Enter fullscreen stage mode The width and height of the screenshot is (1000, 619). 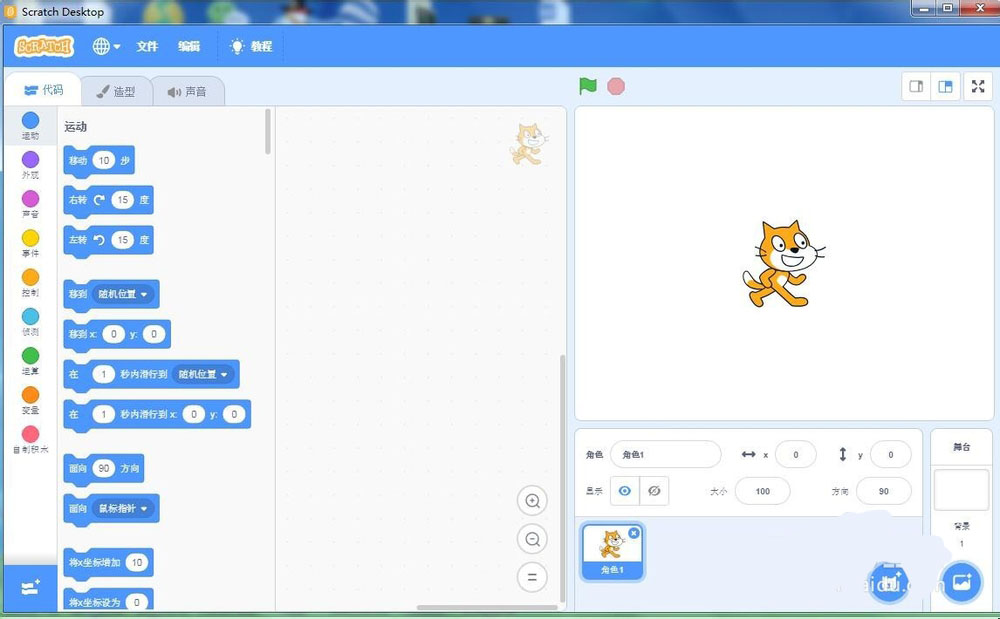[x=977, y=86]
